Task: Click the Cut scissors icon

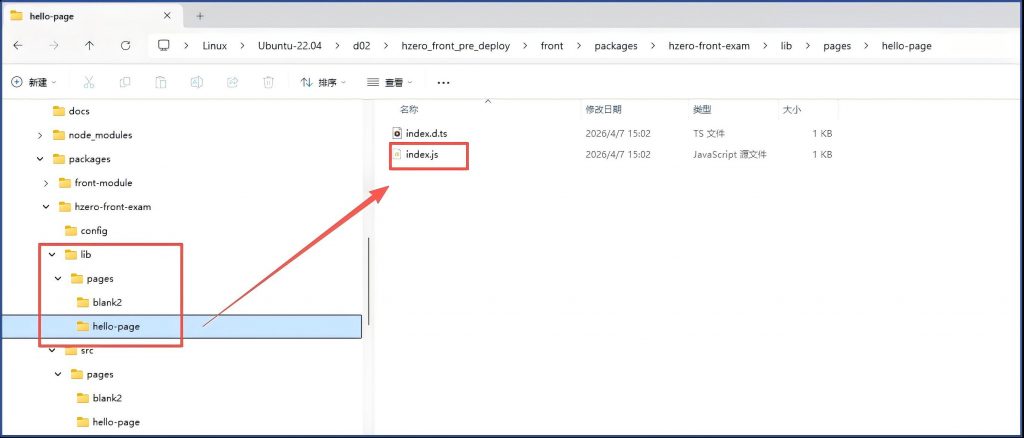Action: [89, 82]
